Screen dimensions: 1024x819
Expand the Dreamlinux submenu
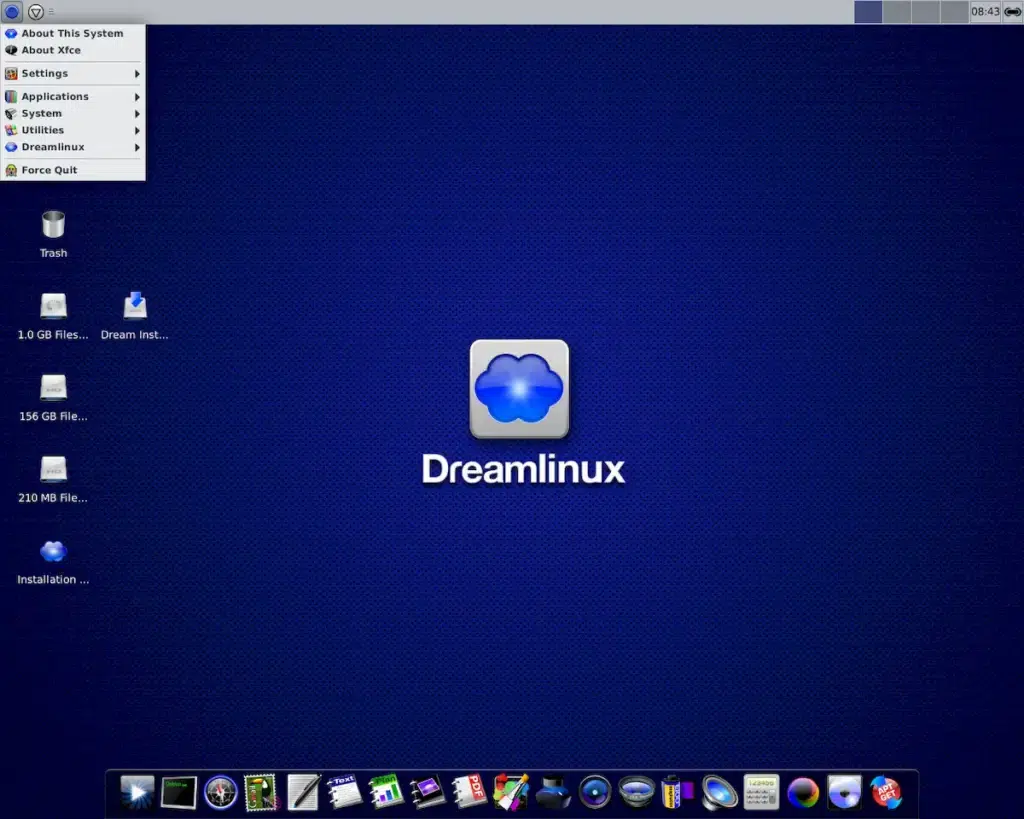[72, 148]
